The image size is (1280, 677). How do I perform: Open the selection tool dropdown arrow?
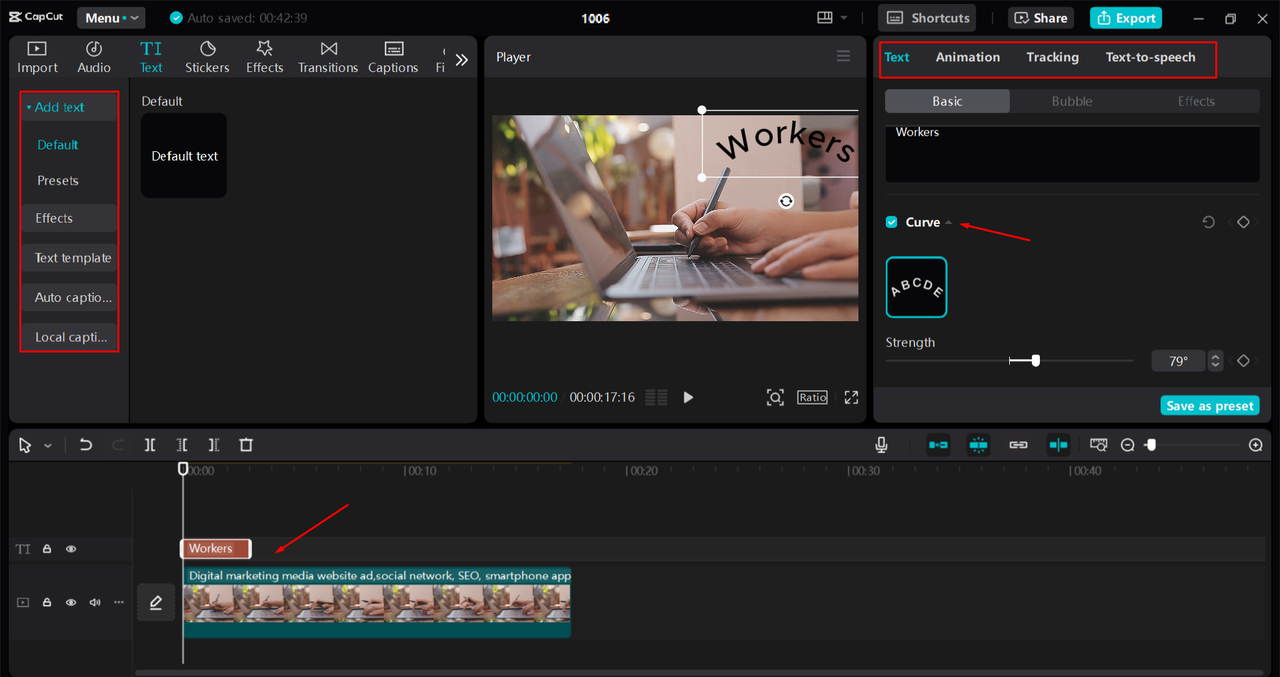(x=47, y=446)
